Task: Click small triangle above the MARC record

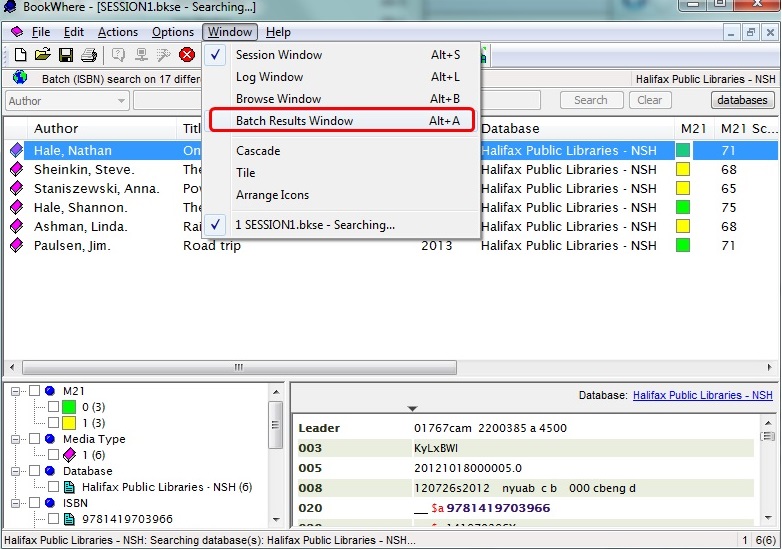Action: tap(412, 408)
